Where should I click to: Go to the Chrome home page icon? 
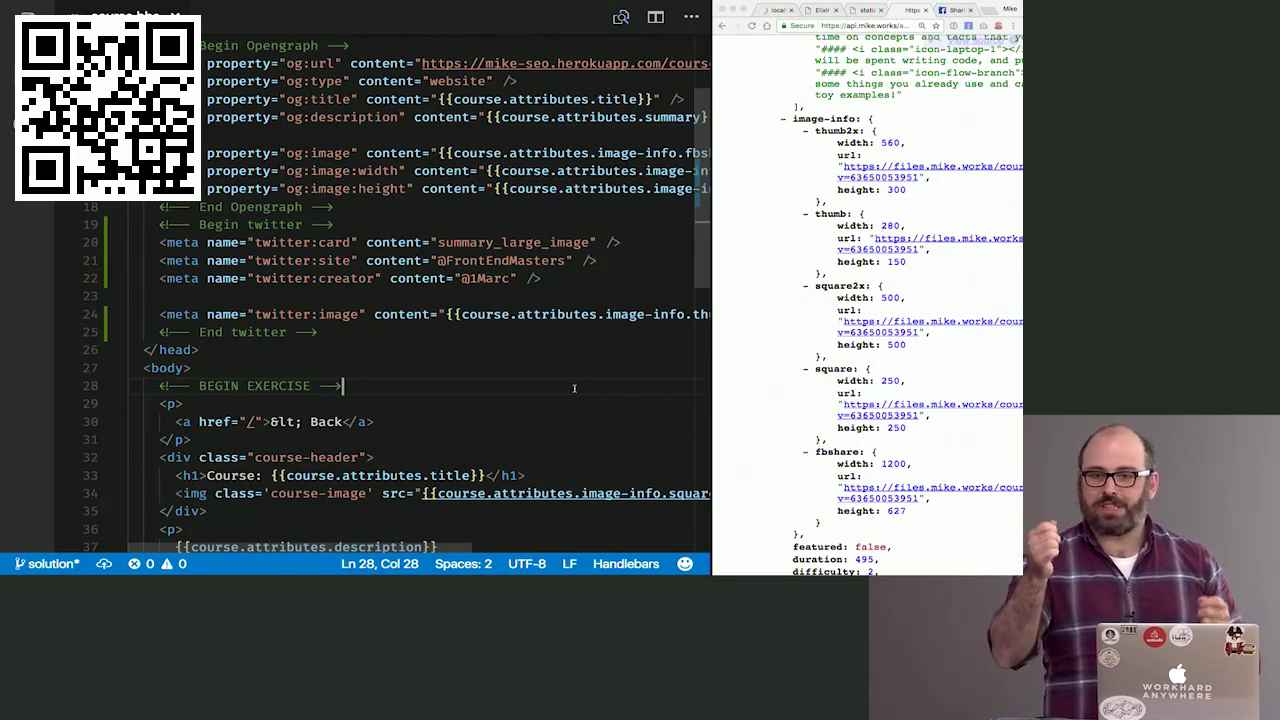(767, 26)
